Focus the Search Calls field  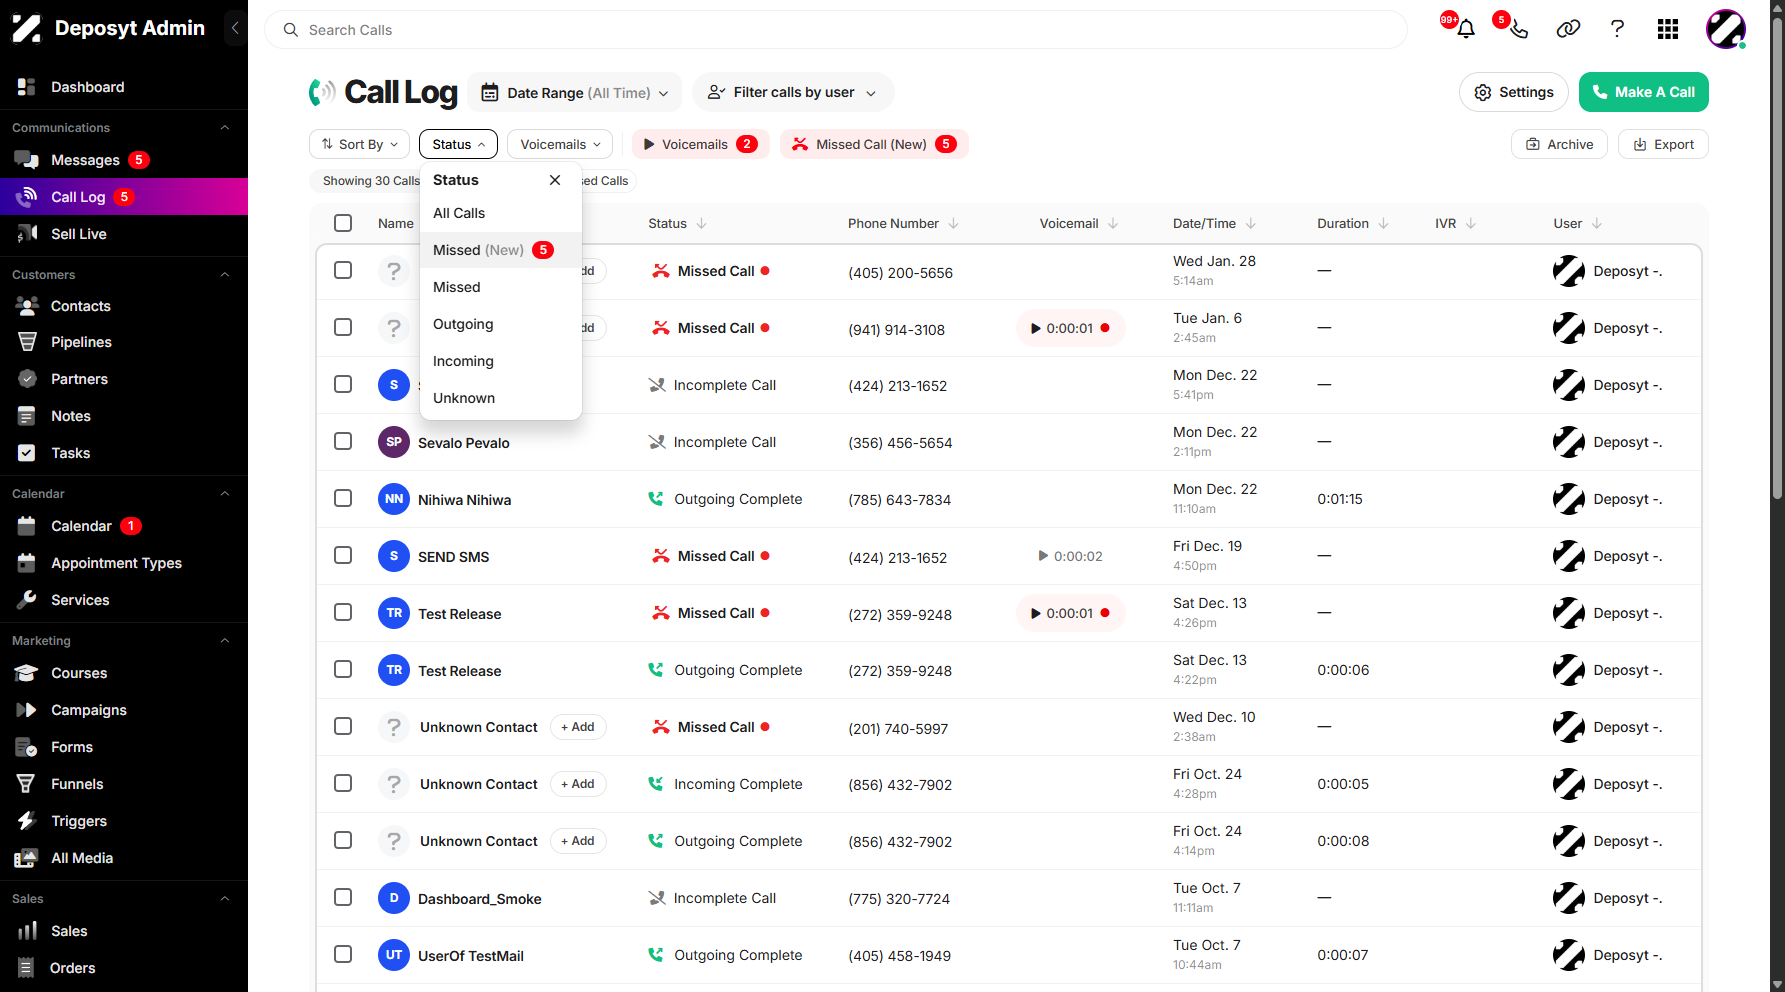(836, 30)
